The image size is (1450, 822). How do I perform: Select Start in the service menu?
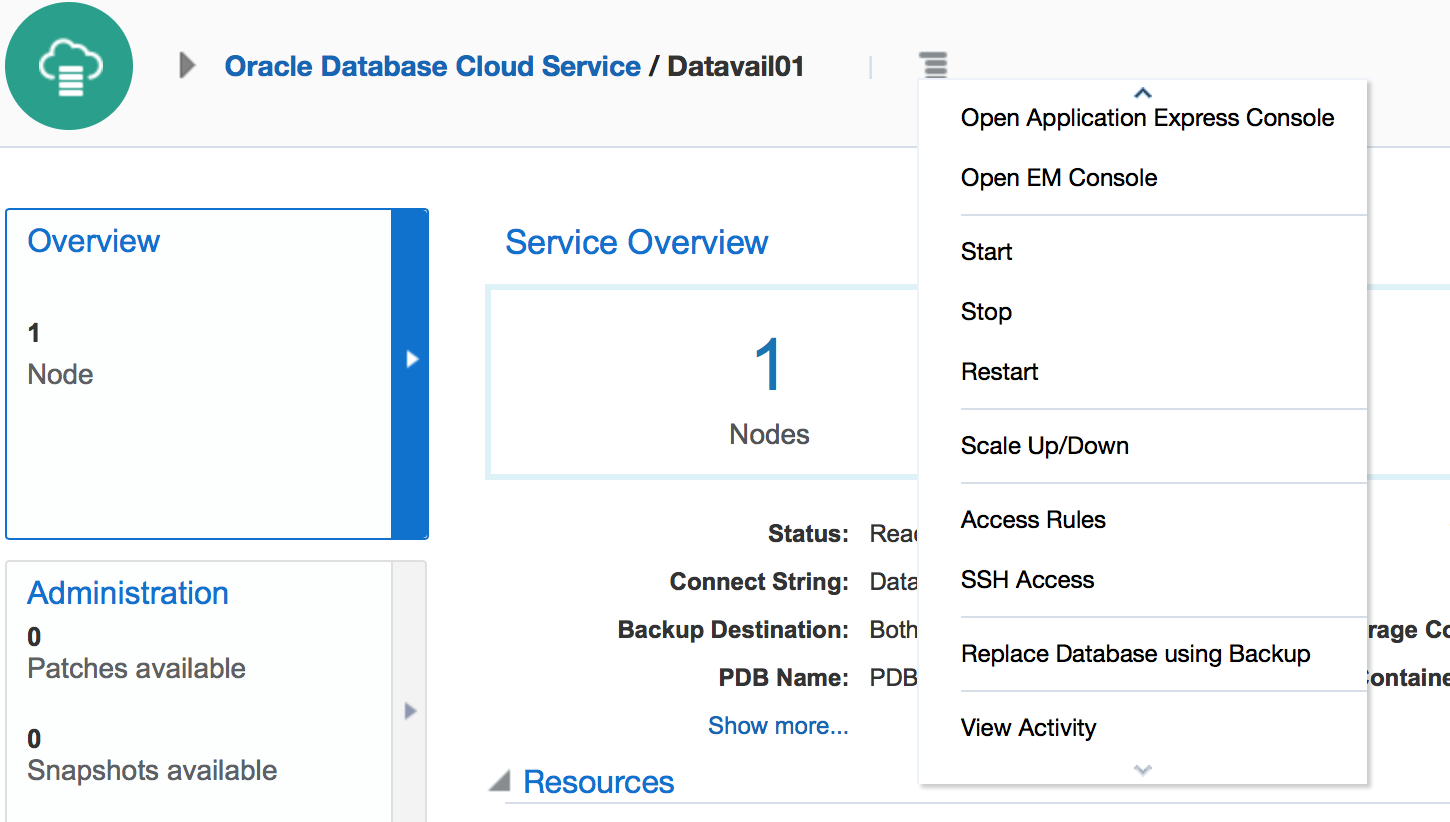pos(986,252)
